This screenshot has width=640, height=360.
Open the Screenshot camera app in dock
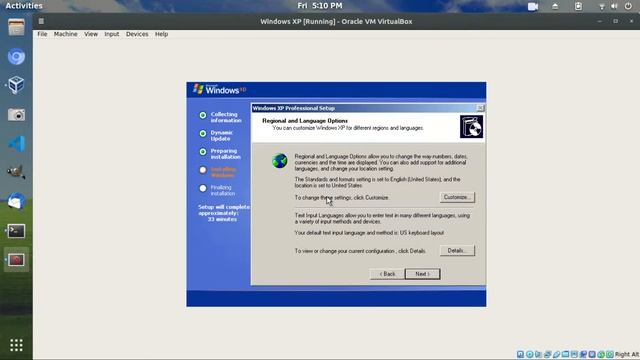[x=16, y=115]
